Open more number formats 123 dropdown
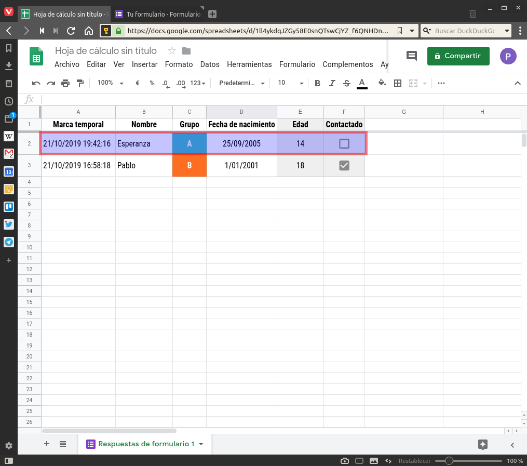Screen dimensions: 527x466 tap(198, 83)
